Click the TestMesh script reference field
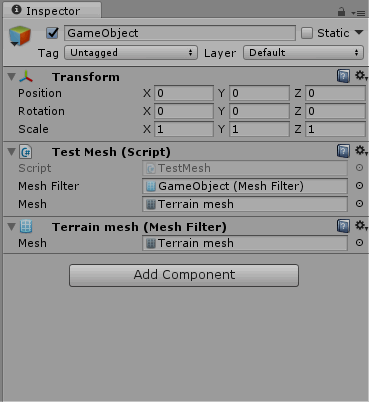369x402 pixels. [245, 168]
